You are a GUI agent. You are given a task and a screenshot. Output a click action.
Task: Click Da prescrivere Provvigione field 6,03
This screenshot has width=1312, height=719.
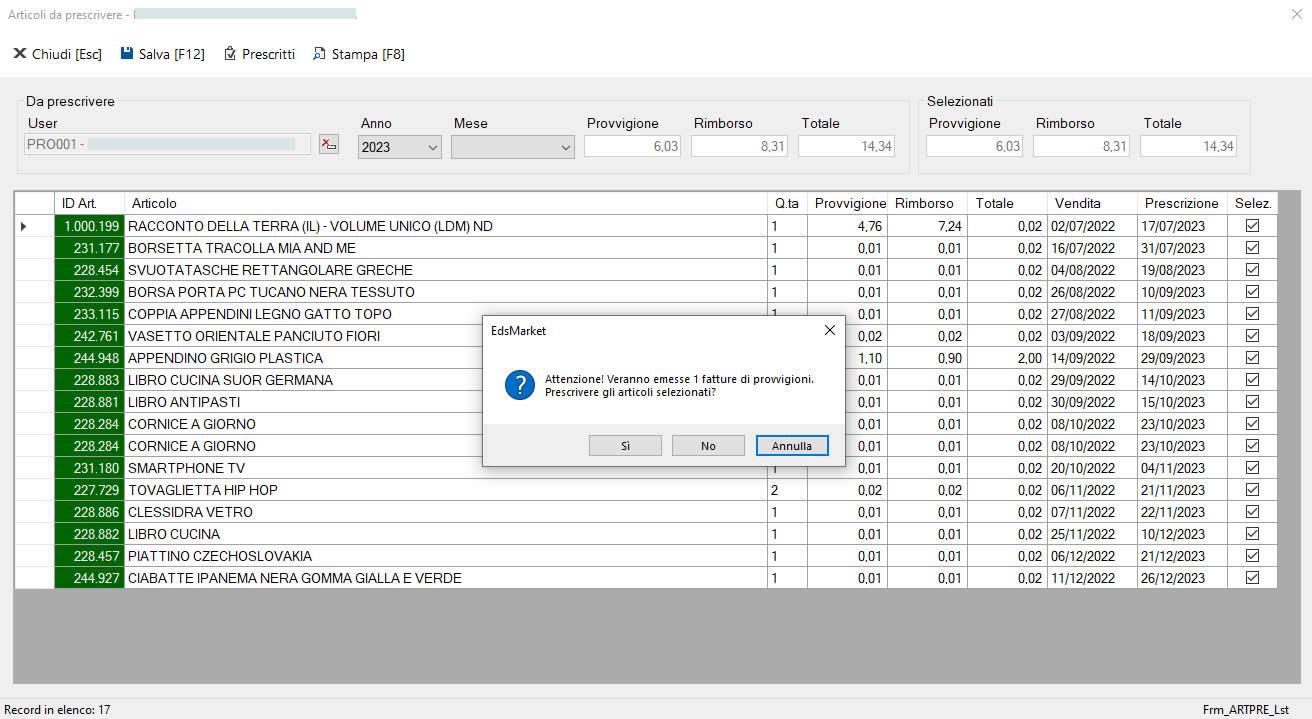point(632,146)
